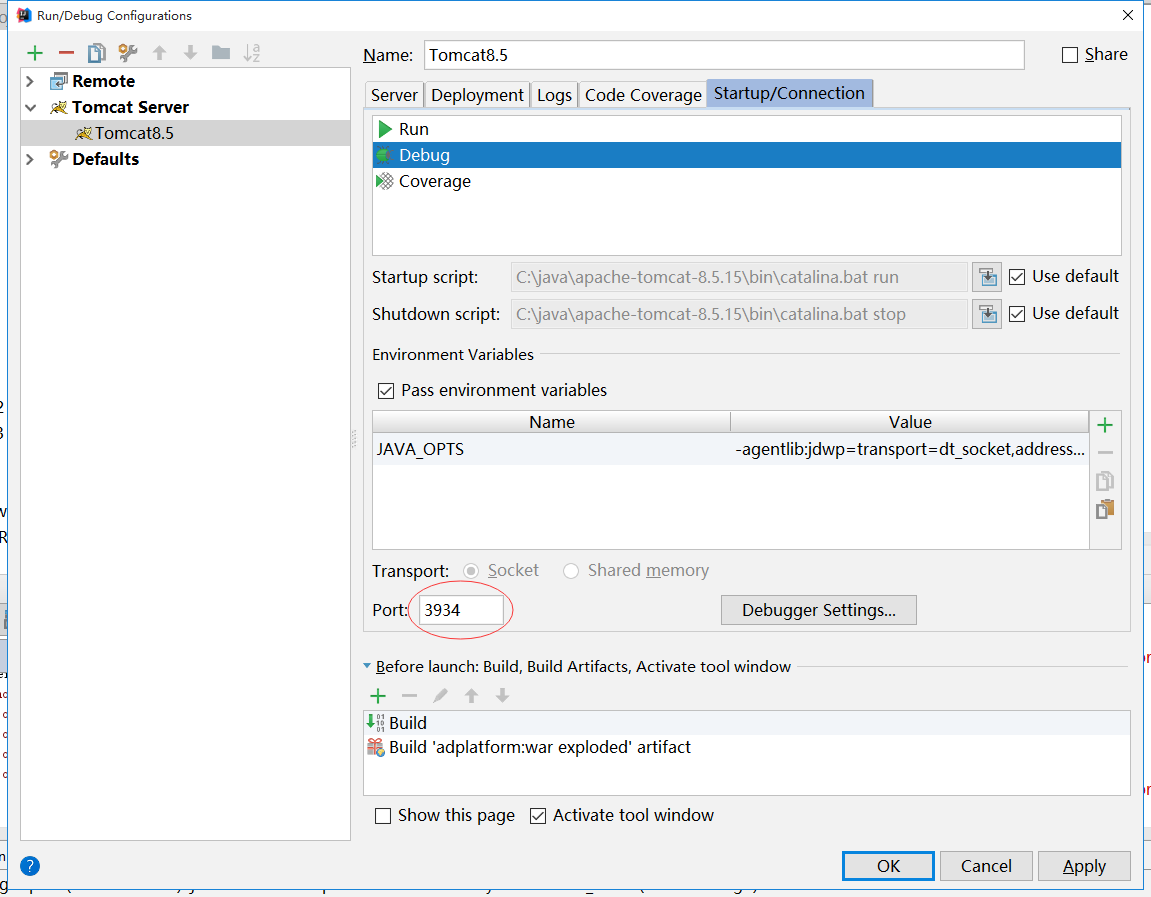Screen dimensions: 1151x897
Task: Add a new environment variable
Action: 1105,425
